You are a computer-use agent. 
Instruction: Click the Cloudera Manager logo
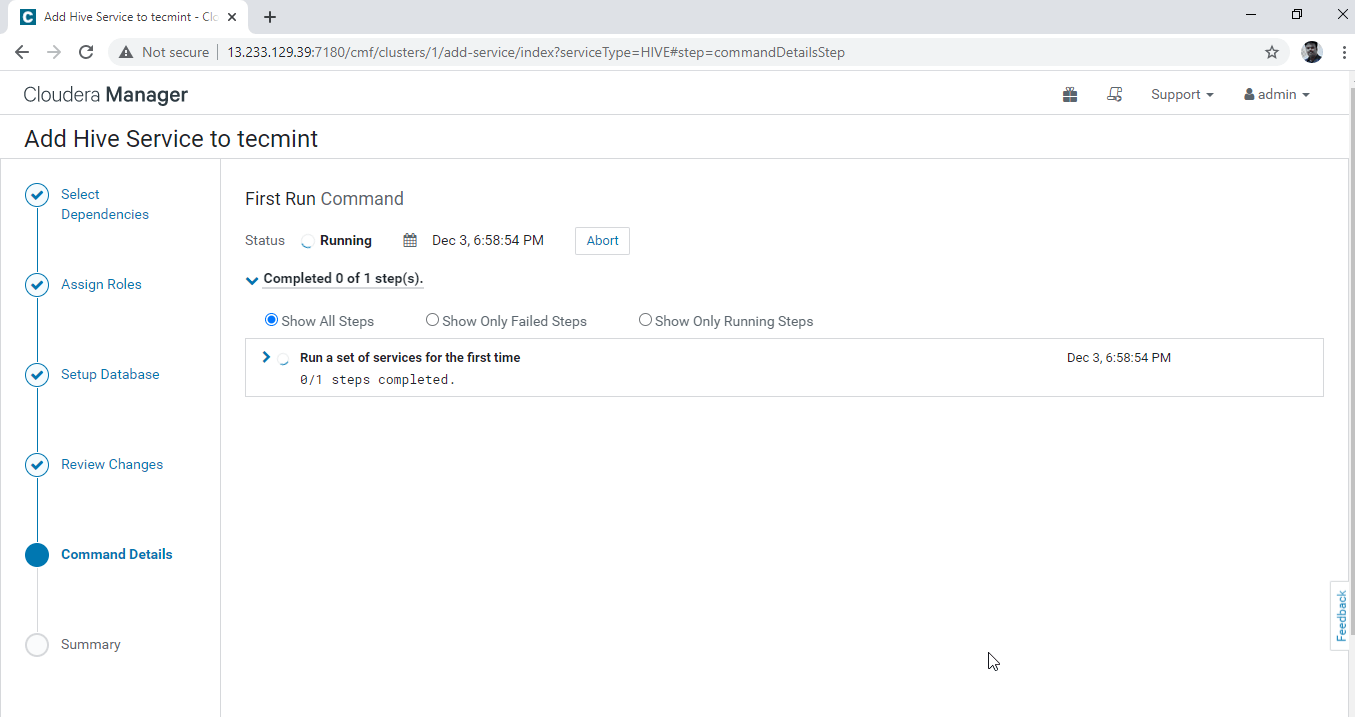coord(106,95)
